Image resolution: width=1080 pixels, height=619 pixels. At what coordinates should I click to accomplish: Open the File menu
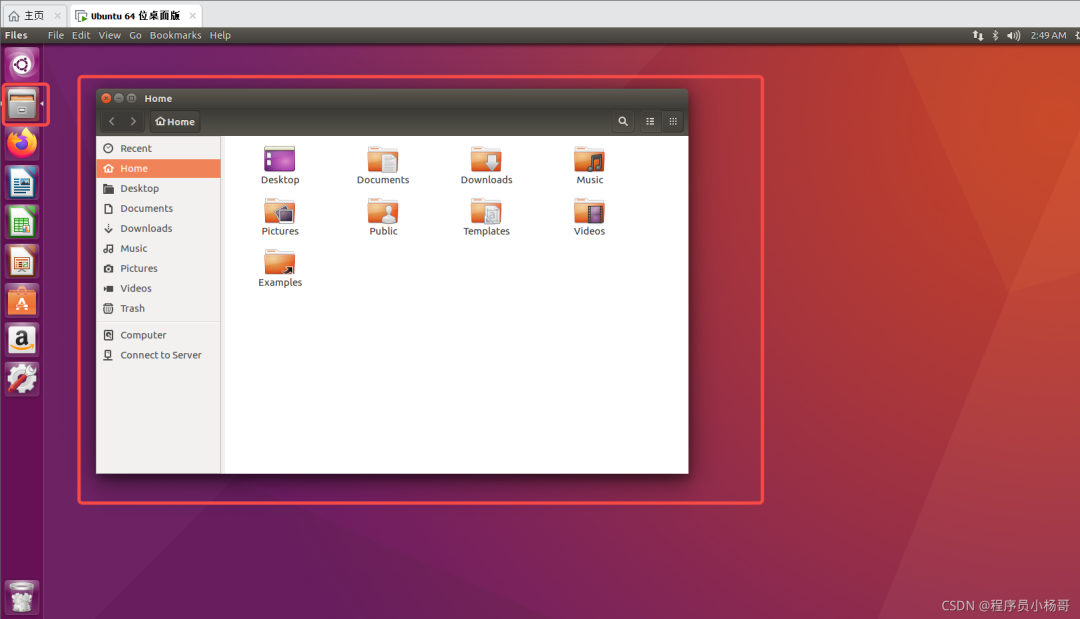tap(56, 35)
